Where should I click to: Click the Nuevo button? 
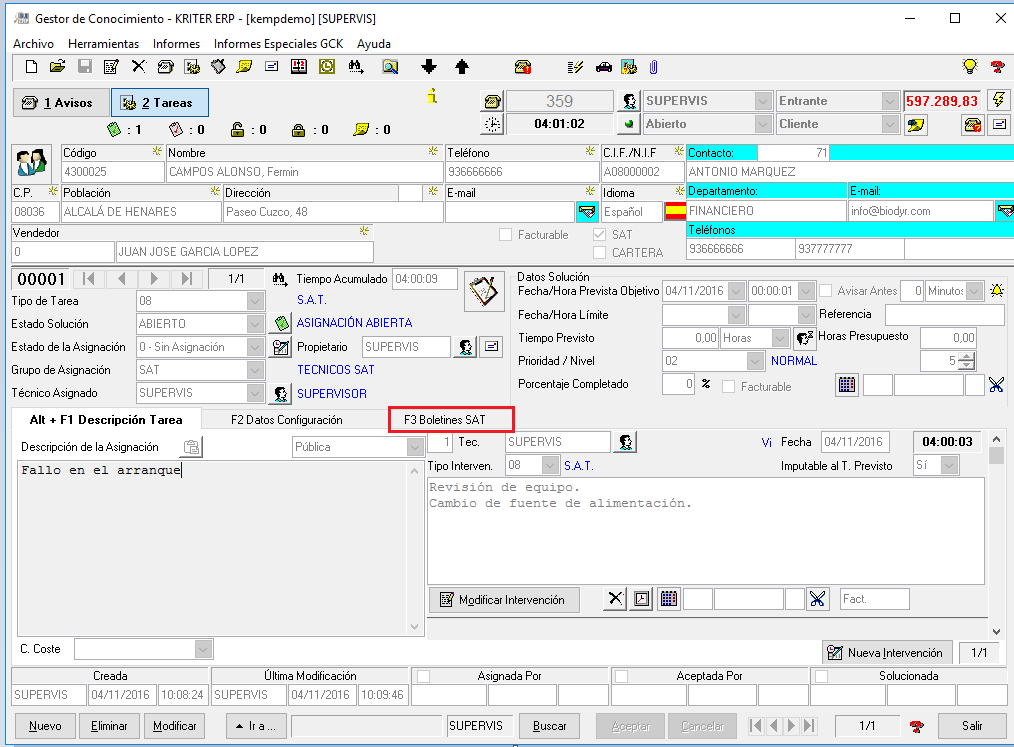pyautogui.click(x=45, y=726)
